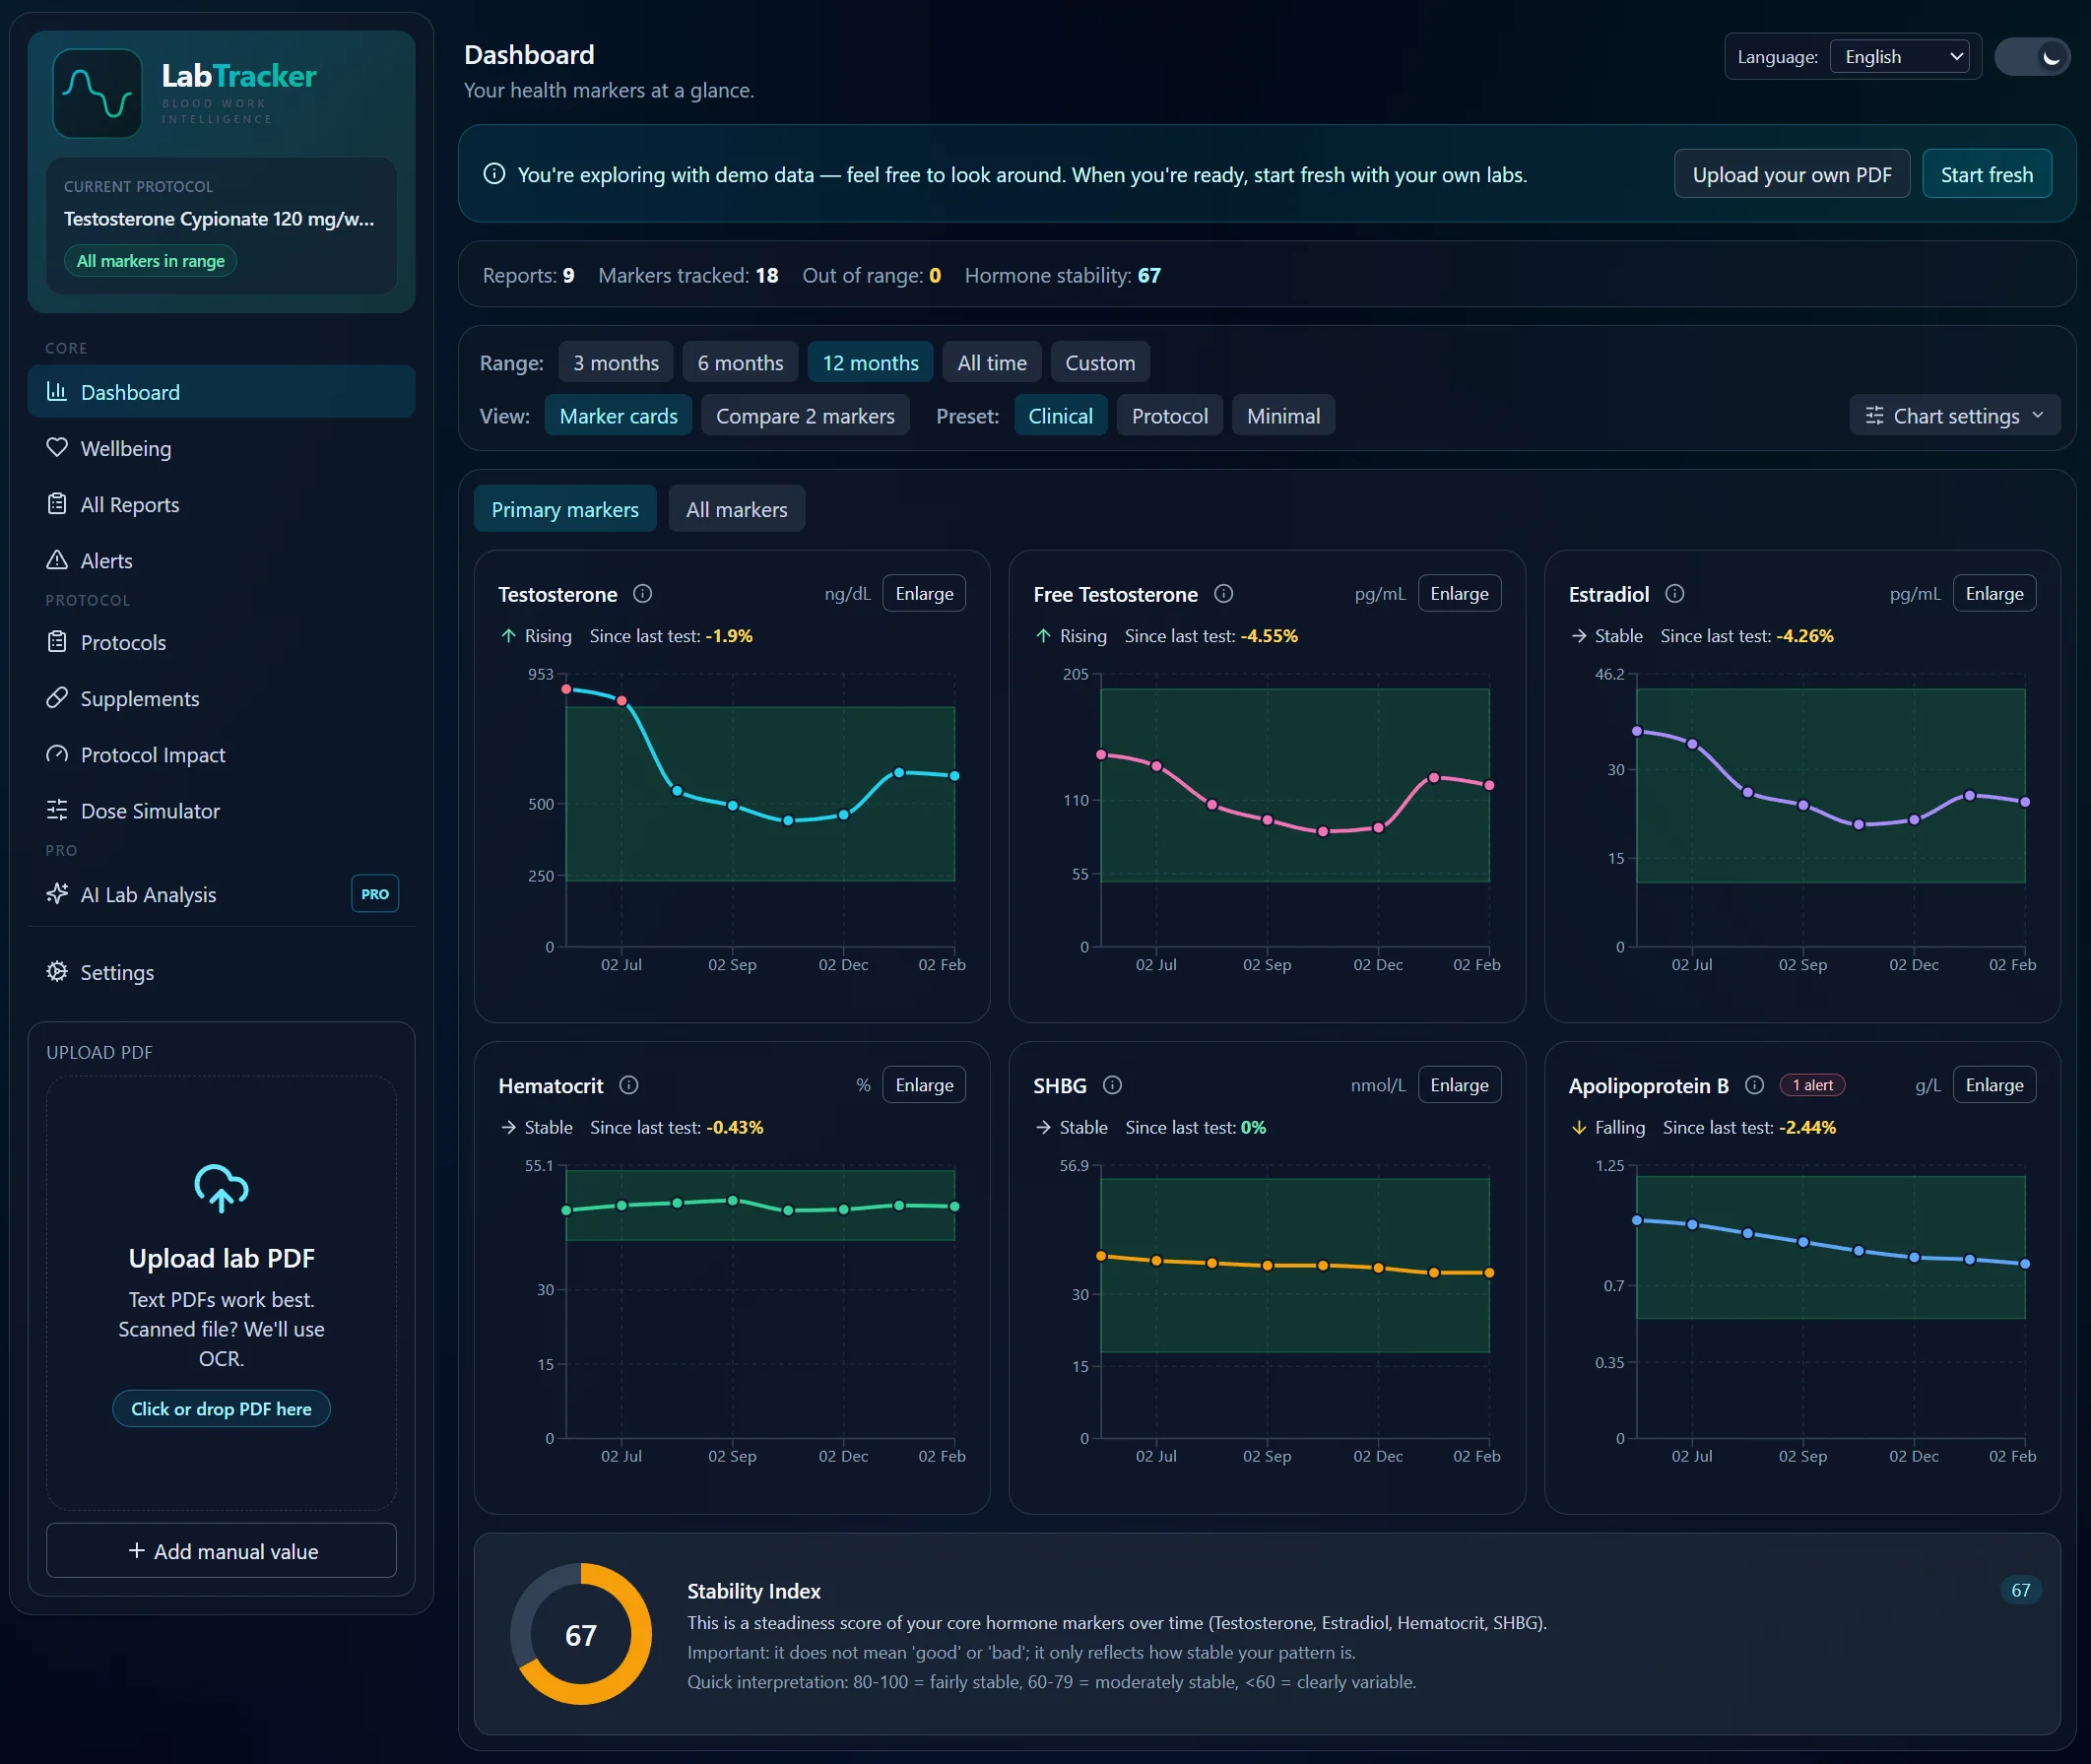
Task: Launch AI Lab Analysis
Action: (148, 894)
